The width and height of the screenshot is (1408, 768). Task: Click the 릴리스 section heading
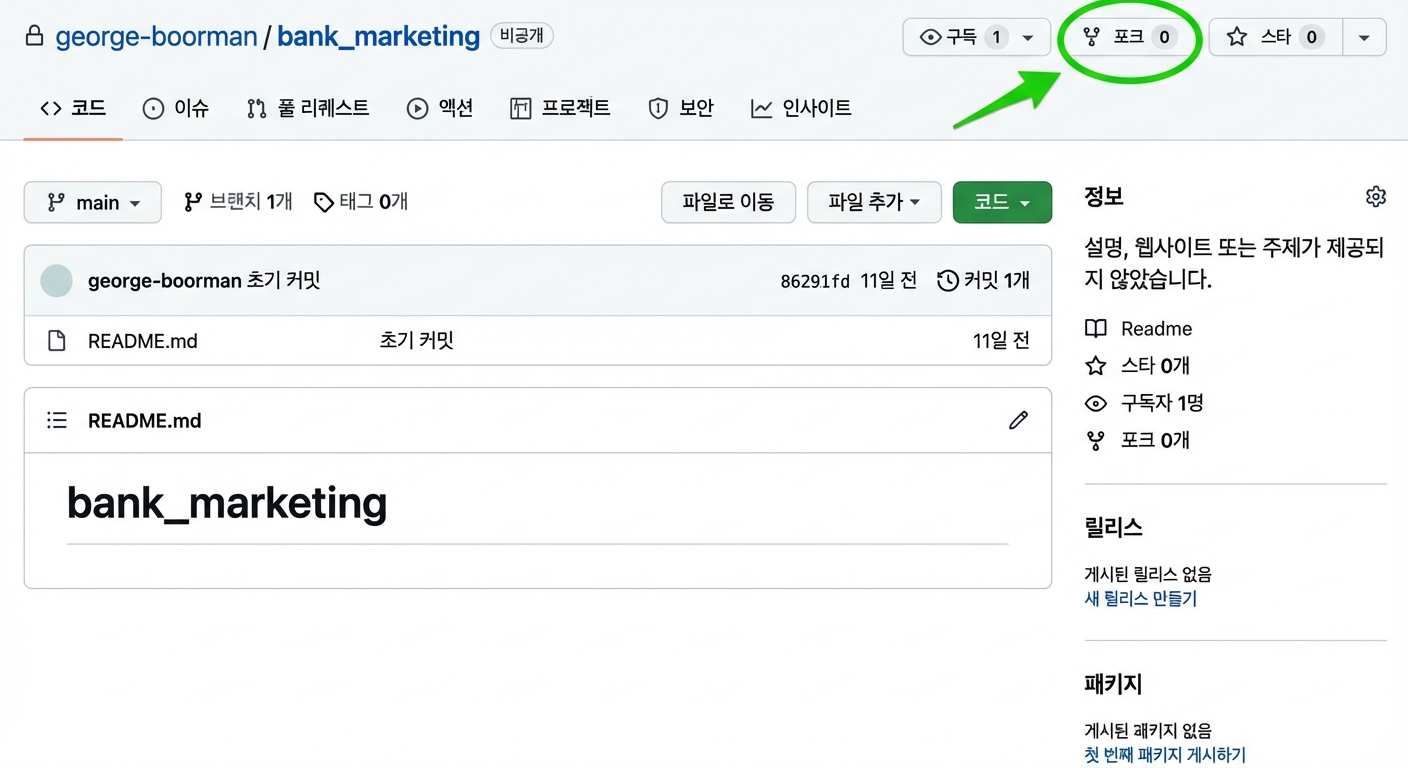click(x=1113, y=528)
